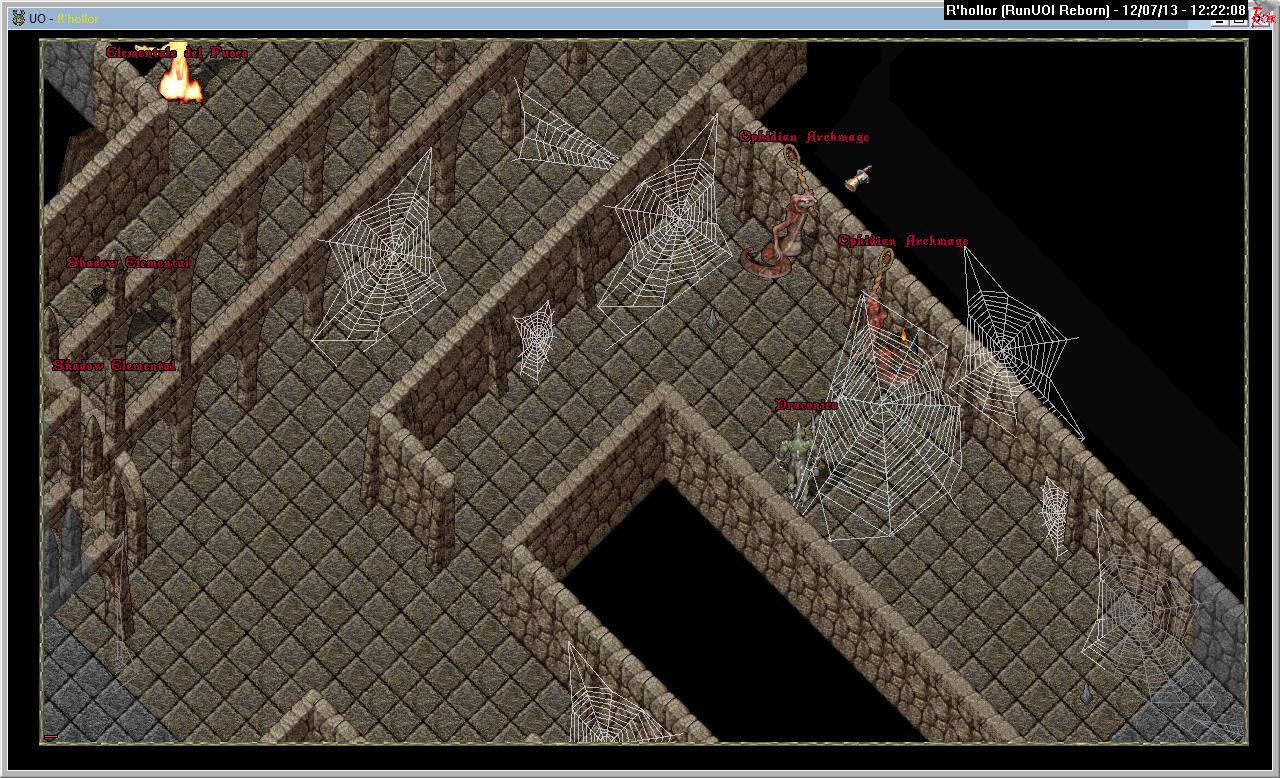Click the small flame beside the webbed Archmage
The image size is (1280, 778).
pos(905,335)
